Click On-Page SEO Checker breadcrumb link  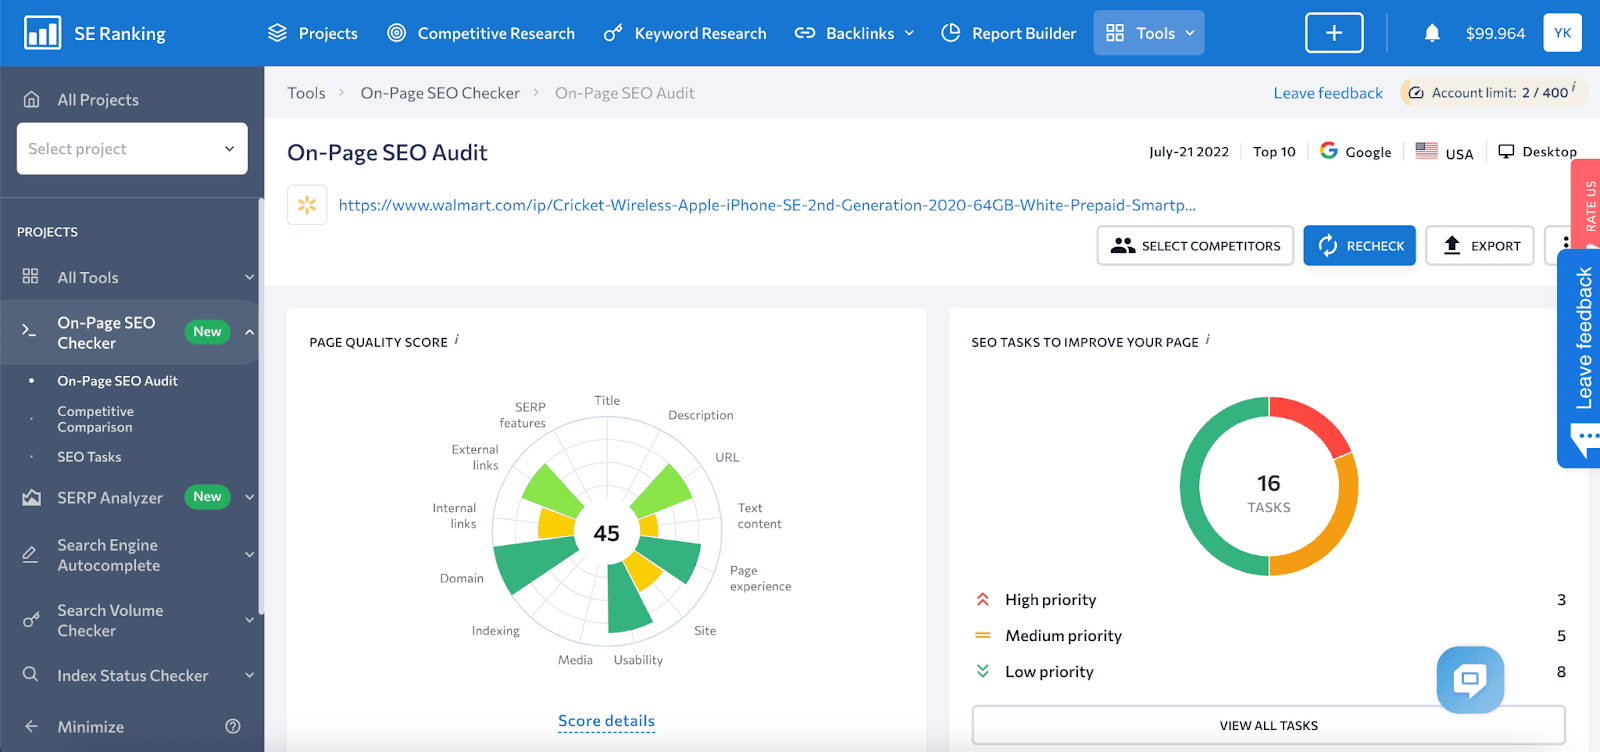coord(440,93)
